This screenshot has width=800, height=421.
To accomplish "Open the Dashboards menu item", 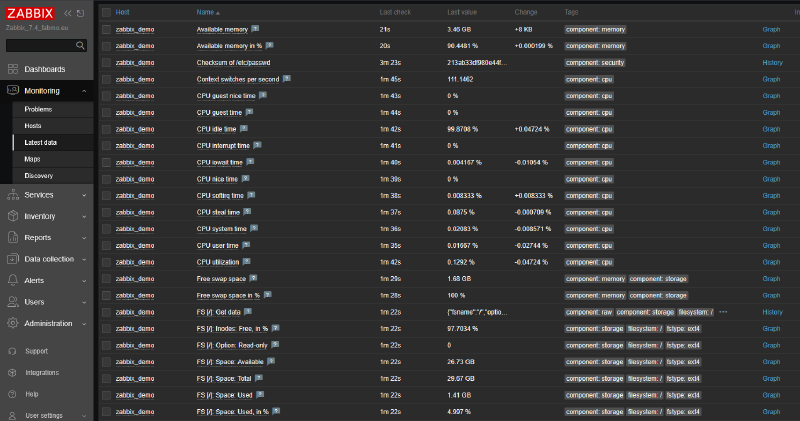I will click(x=45, y=69).
